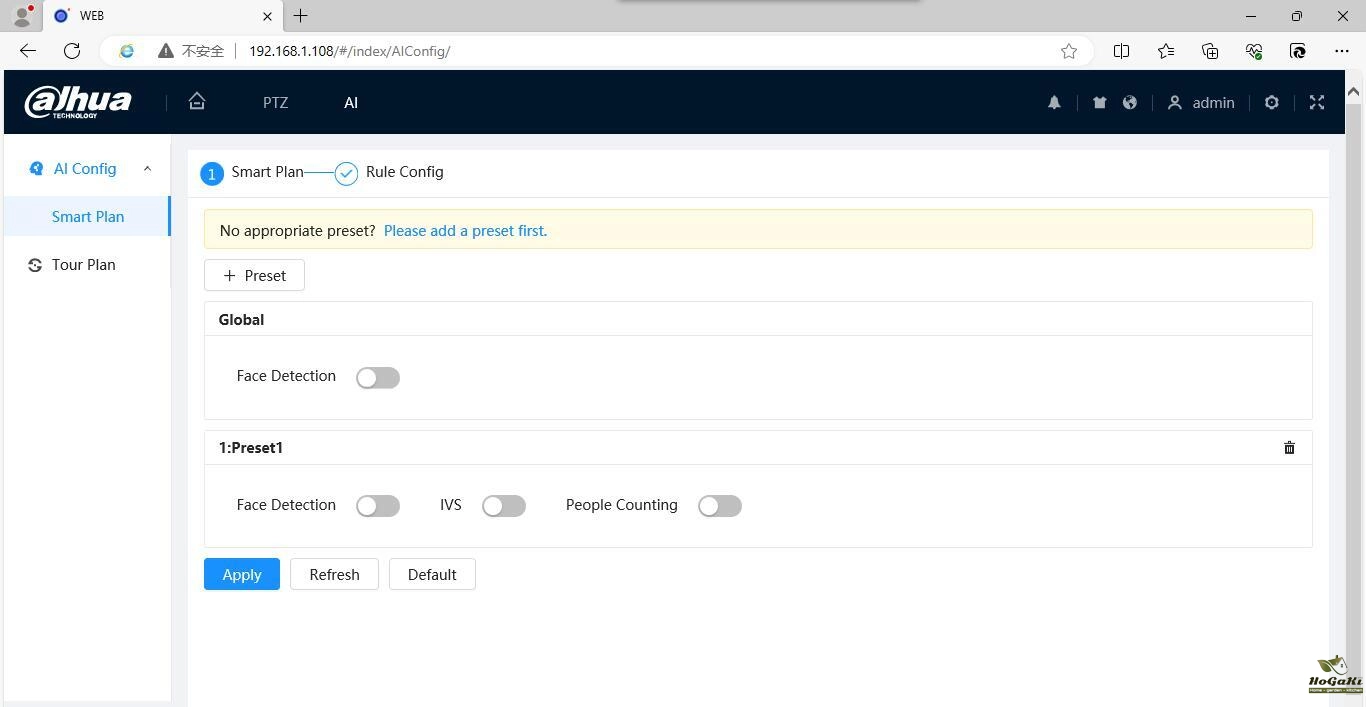This screenshot has height=707, width=1366.
Task: Toggle People Counting for Preset1
Action: coord(720,506)
